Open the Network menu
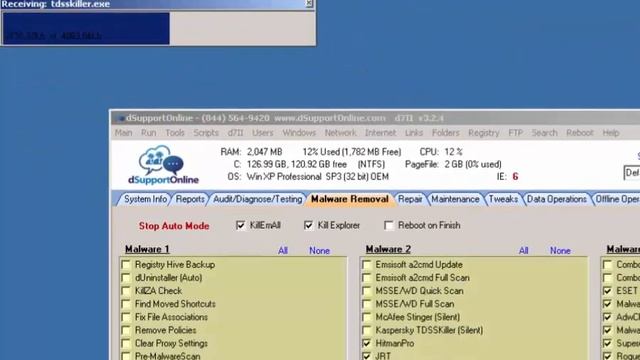Image resolution: width=640 pixels, height=360 pixels. click(x=340, y=133)
